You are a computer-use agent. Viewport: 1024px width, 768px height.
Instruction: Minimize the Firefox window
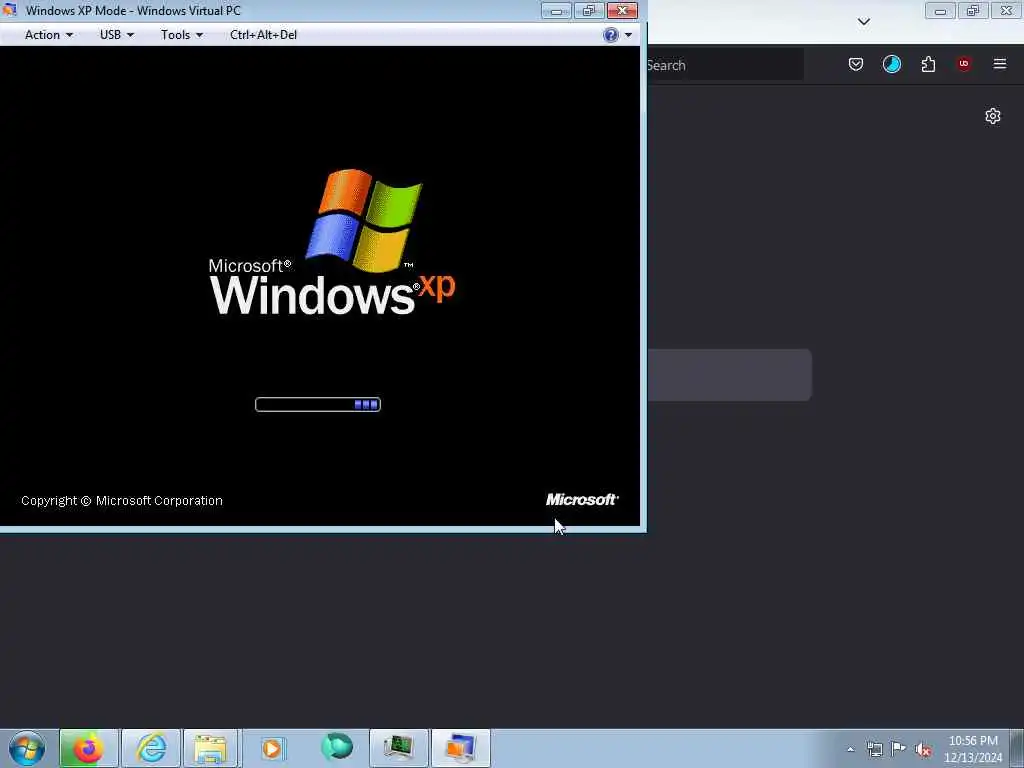click(x=940, y=10)
